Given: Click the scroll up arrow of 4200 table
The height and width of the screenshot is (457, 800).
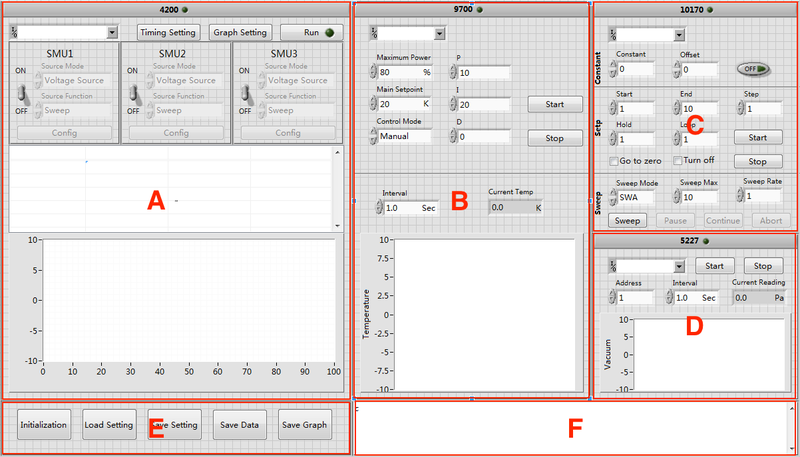Looking at the screenshot, I should pyautogui.click(x=337, y=152).
